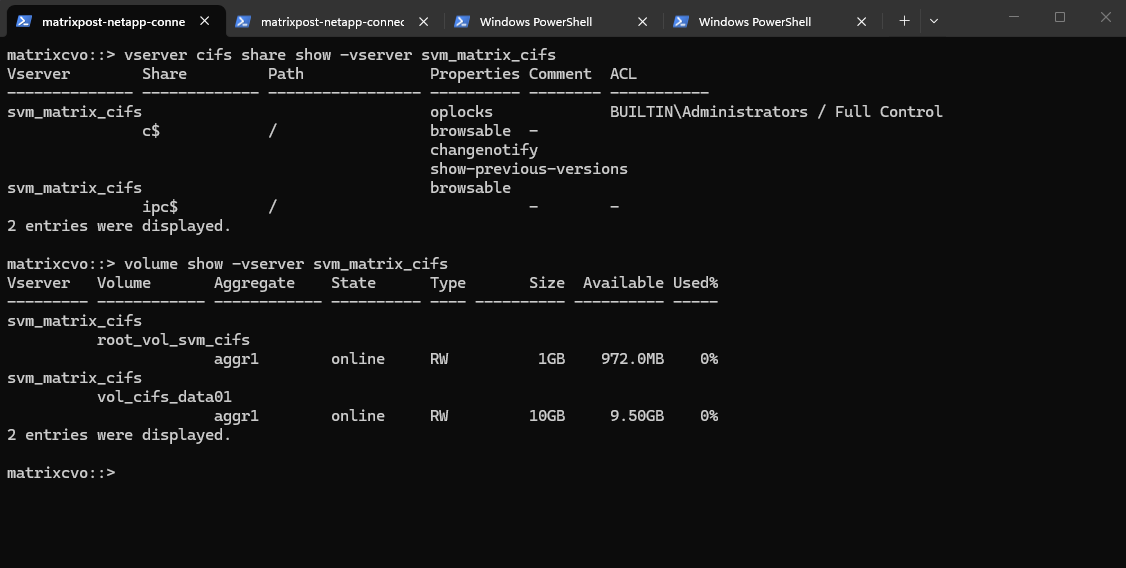Close the second matrixpost-netapp tab
1126x568 pixels.
point(424,21)
